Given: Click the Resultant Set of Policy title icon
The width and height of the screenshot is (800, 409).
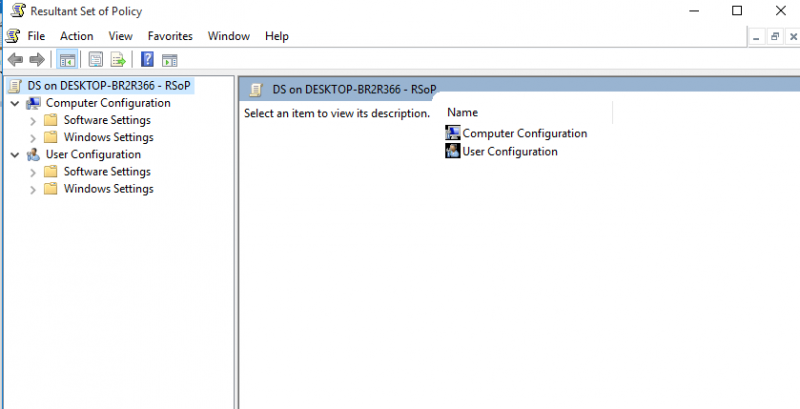Looking at the screenshot, I should (x=18, y=10).
